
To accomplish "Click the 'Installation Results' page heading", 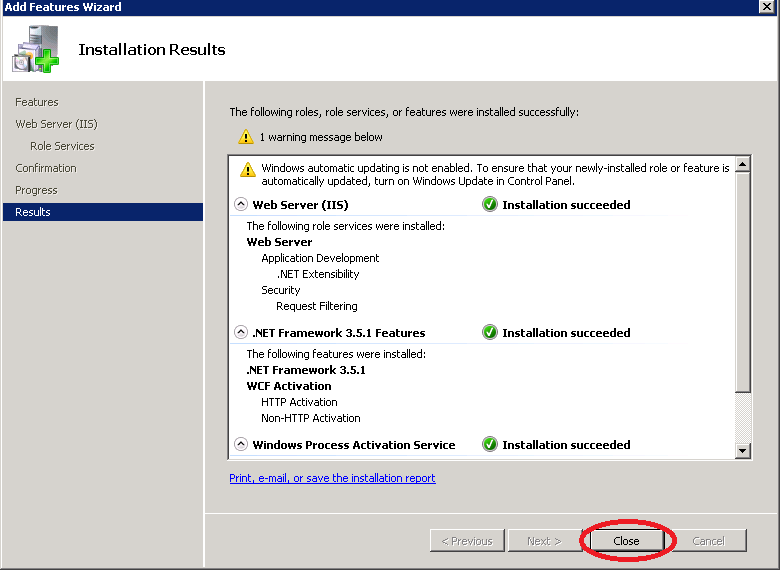I will tap(152, 50).
